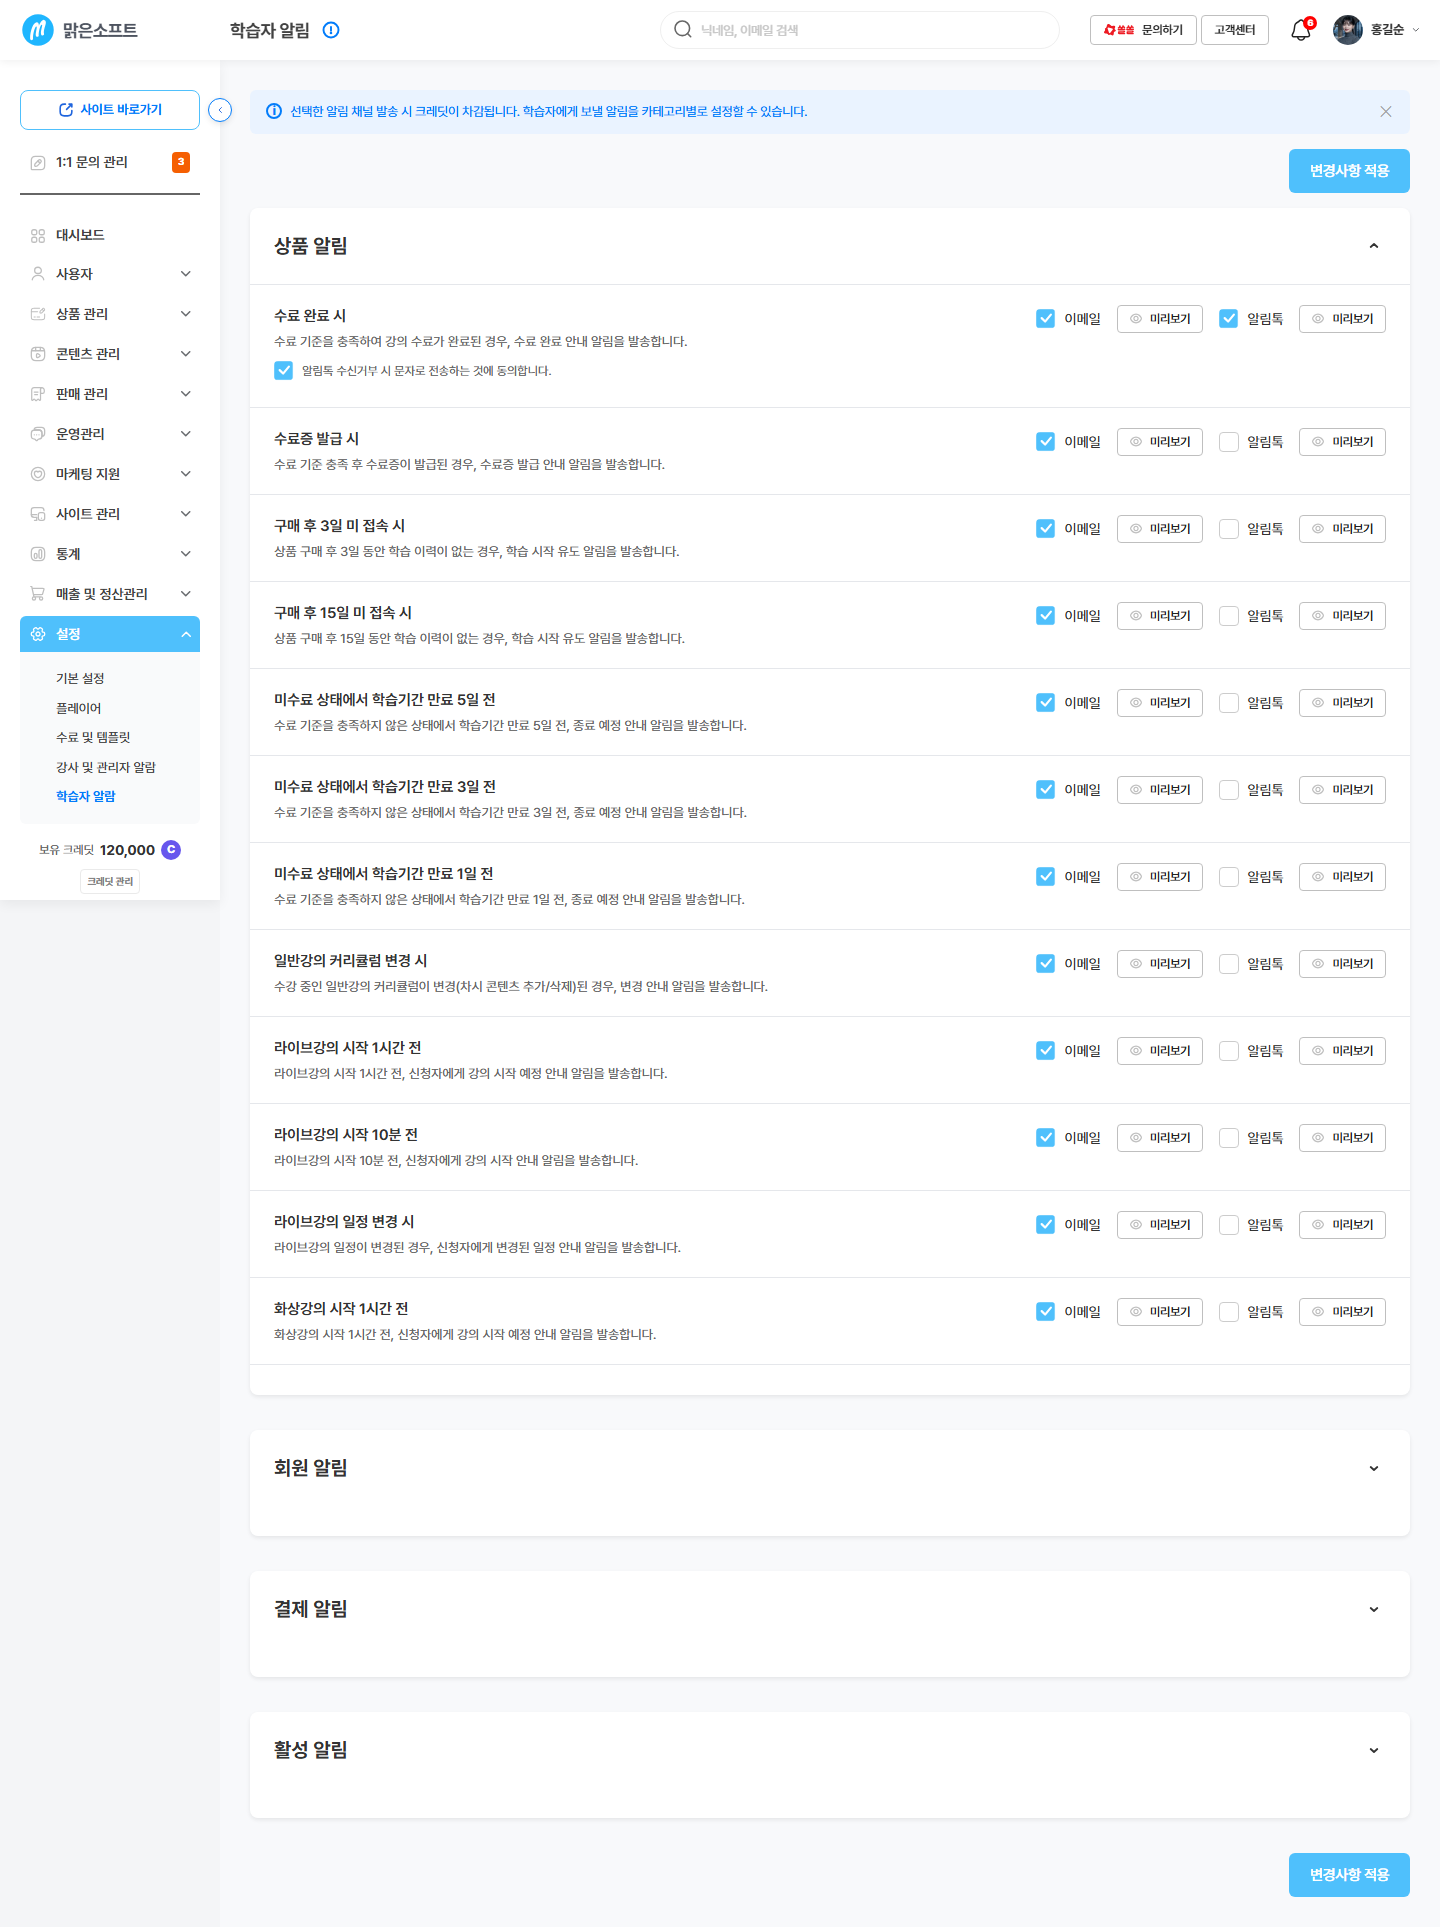Click the info icon beside 학습자 알림 title
1440x1927 pixels.
tap(331, 30)
